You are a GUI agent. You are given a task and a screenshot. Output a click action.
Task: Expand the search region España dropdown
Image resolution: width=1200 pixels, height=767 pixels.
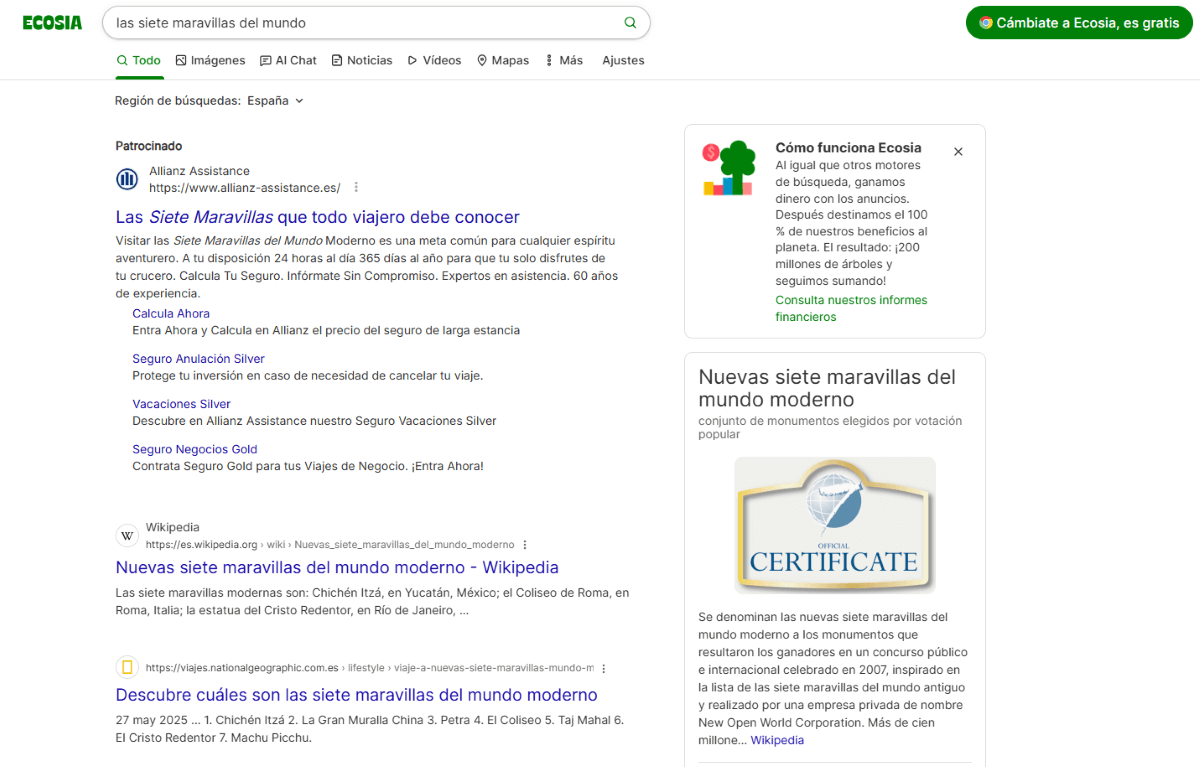pos(276,101)
